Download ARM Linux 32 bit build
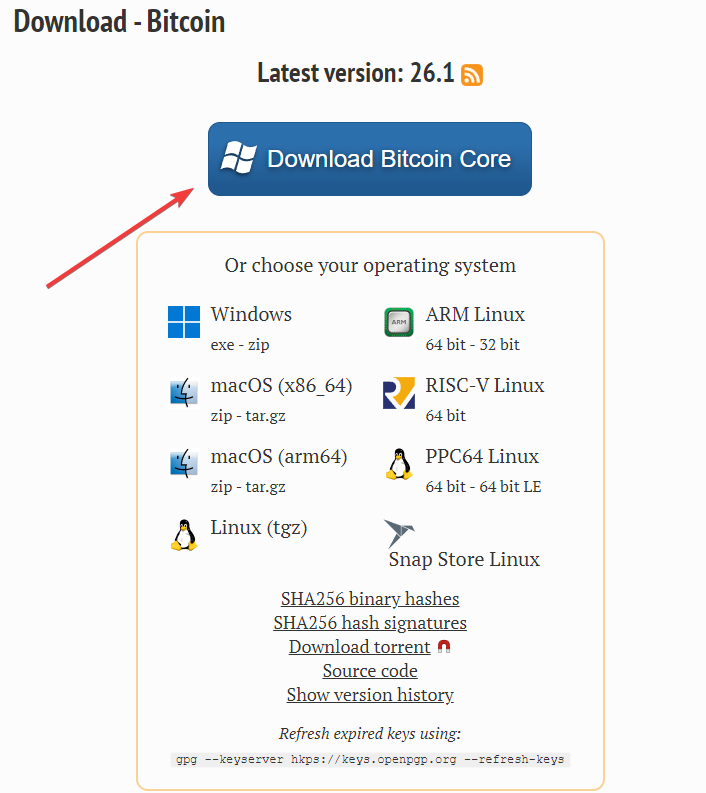This screenshot has width=706, height=793. (x=499, y=345)
